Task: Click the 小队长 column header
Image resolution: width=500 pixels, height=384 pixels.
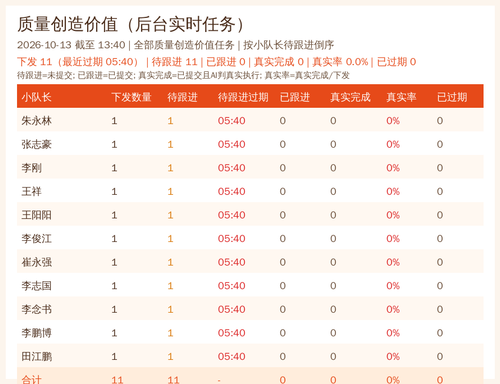Action: (x=36, y=97)
